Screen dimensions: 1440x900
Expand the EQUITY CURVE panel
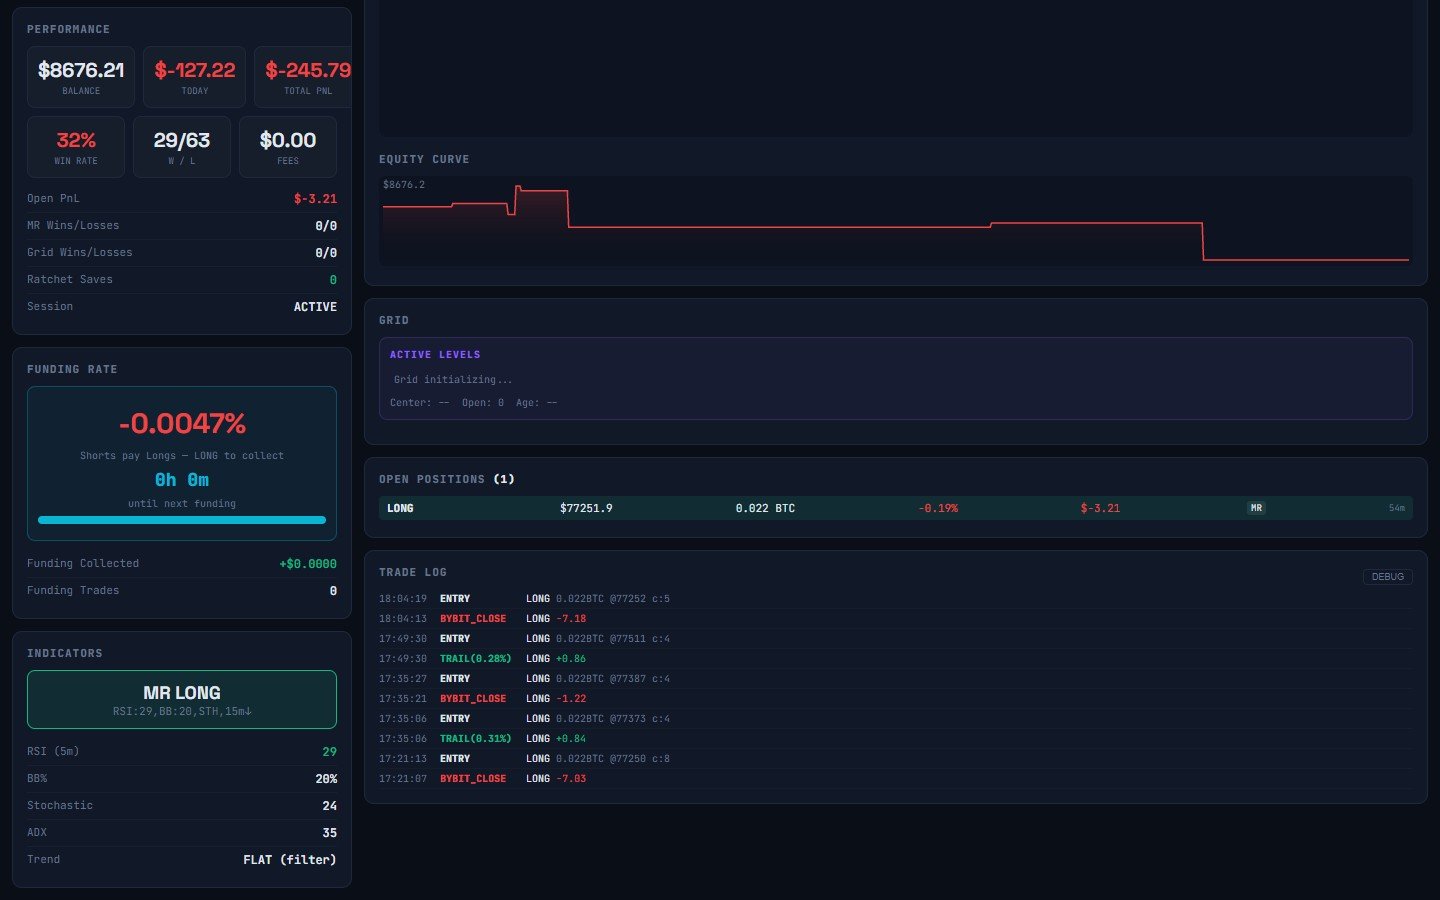click(423, 159)
